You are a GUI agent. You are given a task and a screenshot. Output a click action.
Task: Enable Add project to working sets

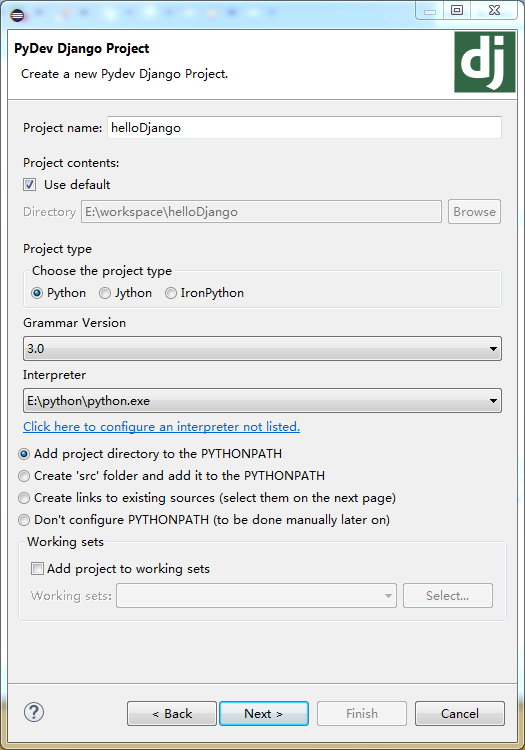pyautogui.click(x=37, y=569)
